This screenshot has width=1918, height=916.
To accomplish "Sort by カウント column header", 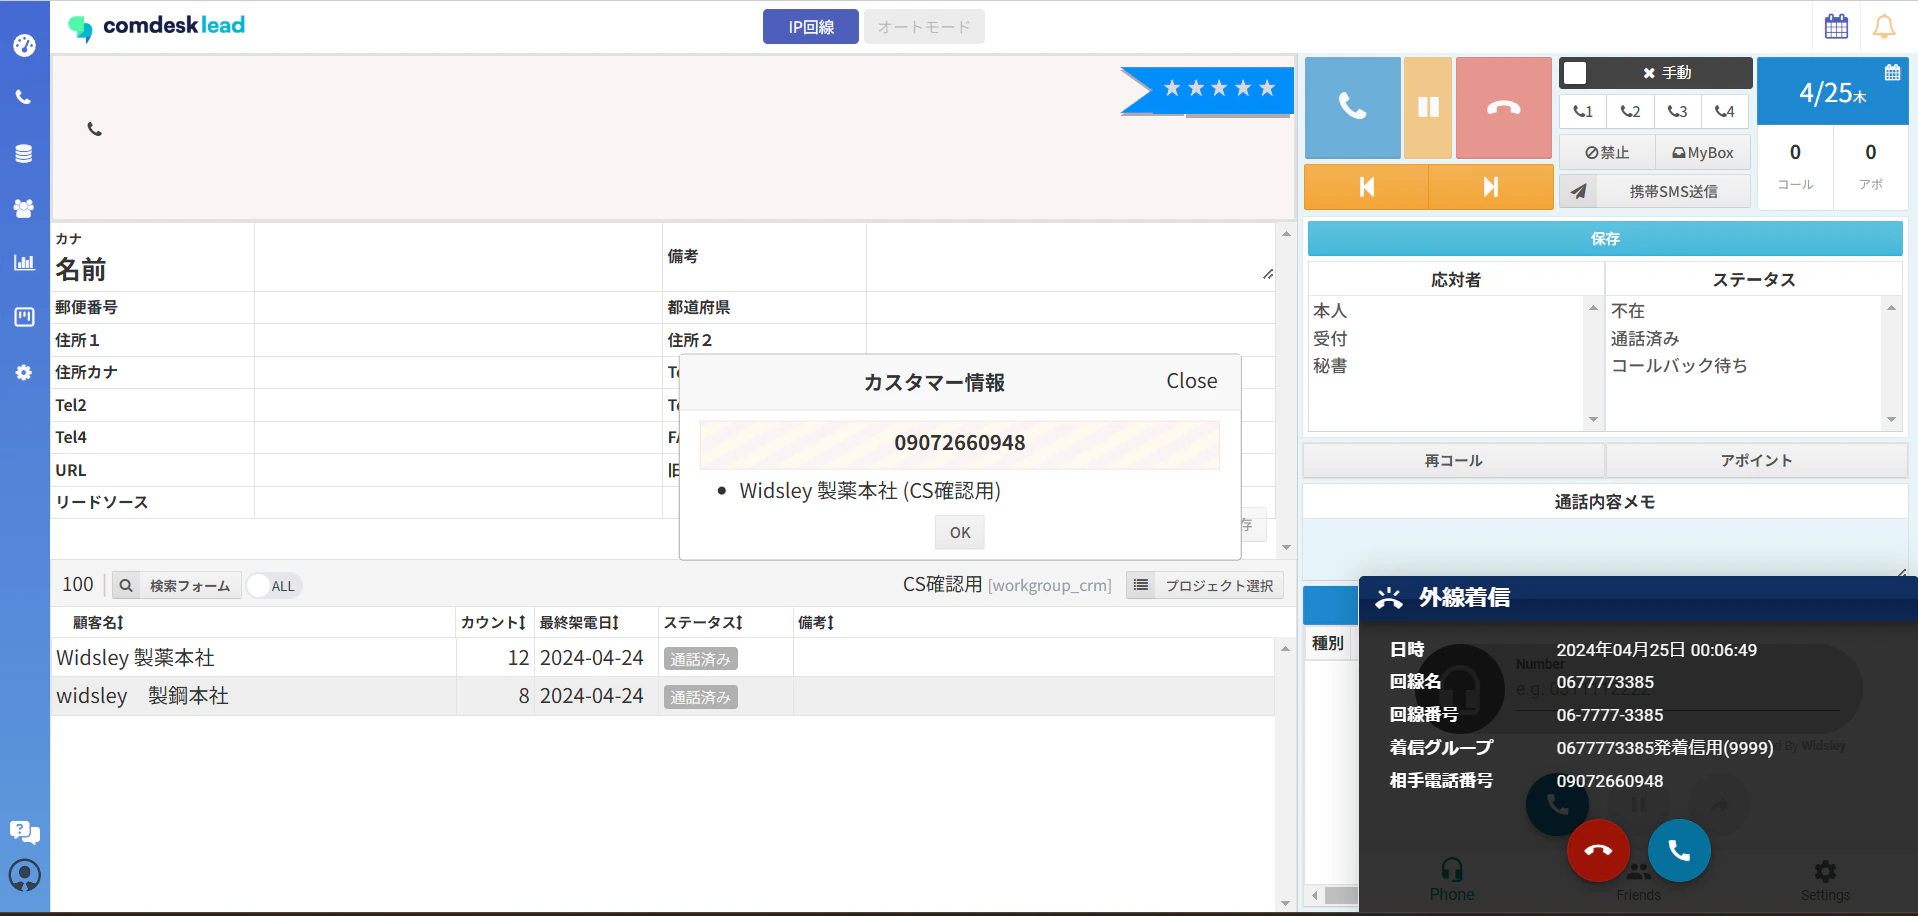I will (x=493, y=623).
